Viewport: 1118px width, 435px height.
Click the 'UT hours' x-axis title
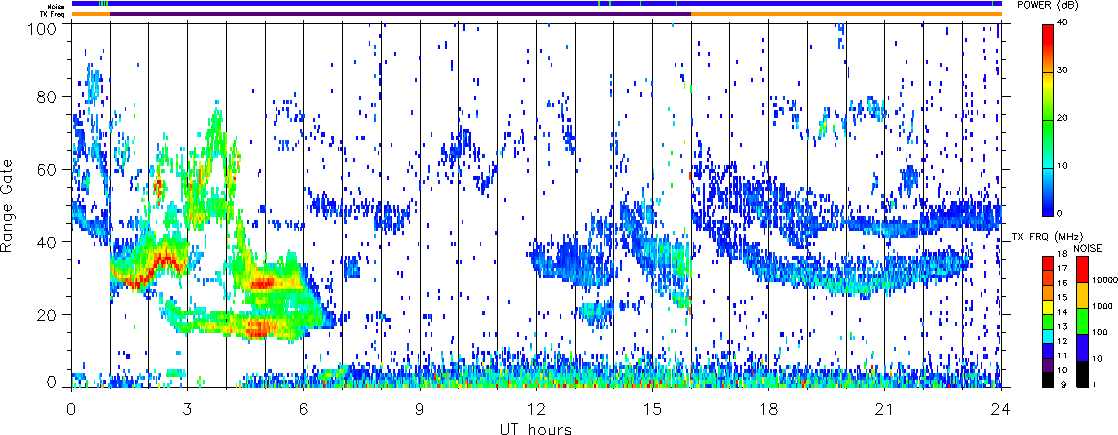(x=535, y=428)
